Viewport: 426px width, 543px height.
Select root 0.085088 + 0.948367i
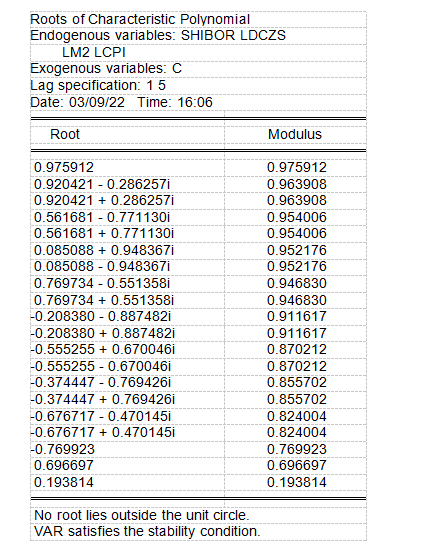[104, 250]
